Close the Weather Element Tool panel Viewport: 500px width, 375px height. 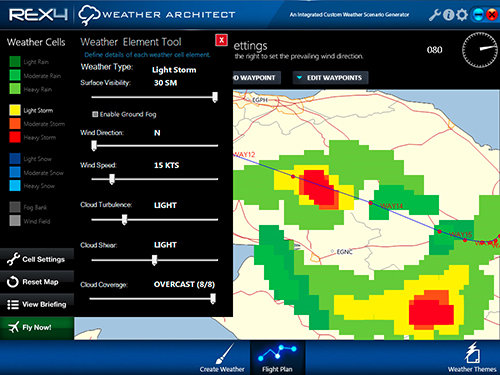[222, 40]
